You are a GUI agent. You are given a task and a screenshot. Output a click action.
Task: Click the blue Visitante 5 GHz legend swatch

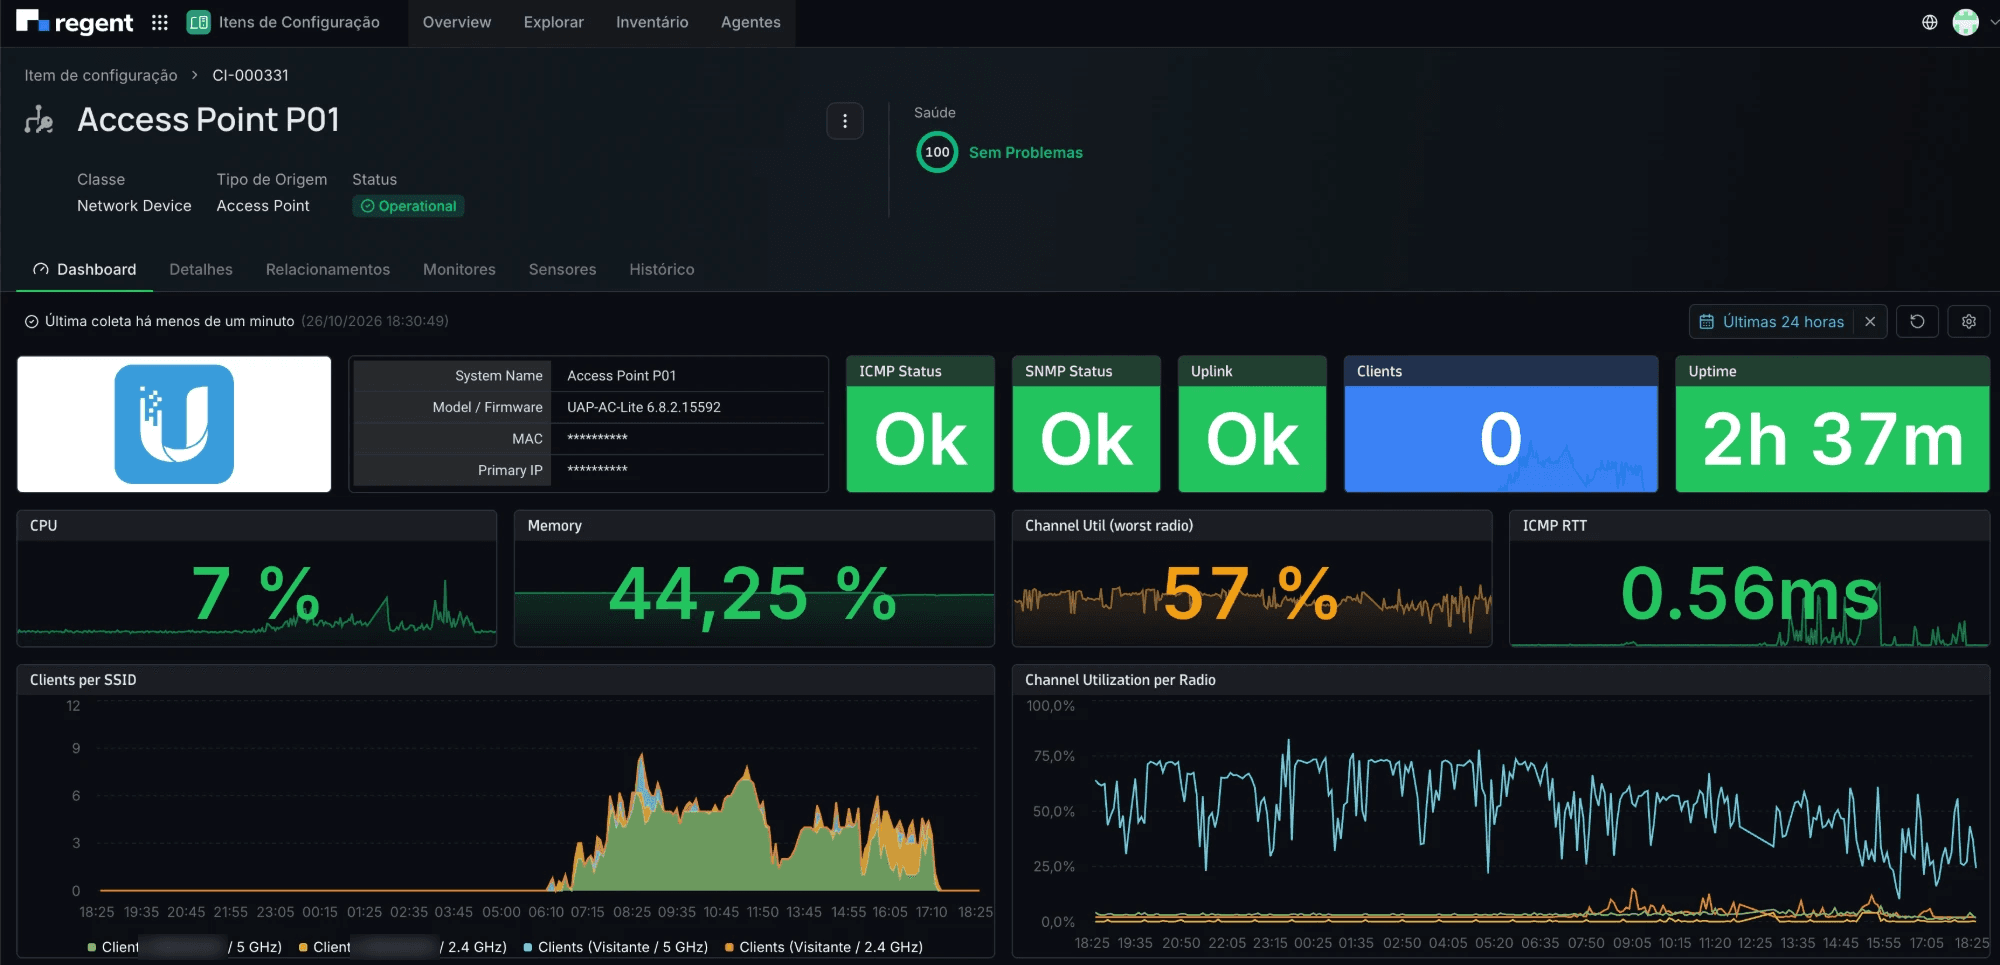pos(528,947)
